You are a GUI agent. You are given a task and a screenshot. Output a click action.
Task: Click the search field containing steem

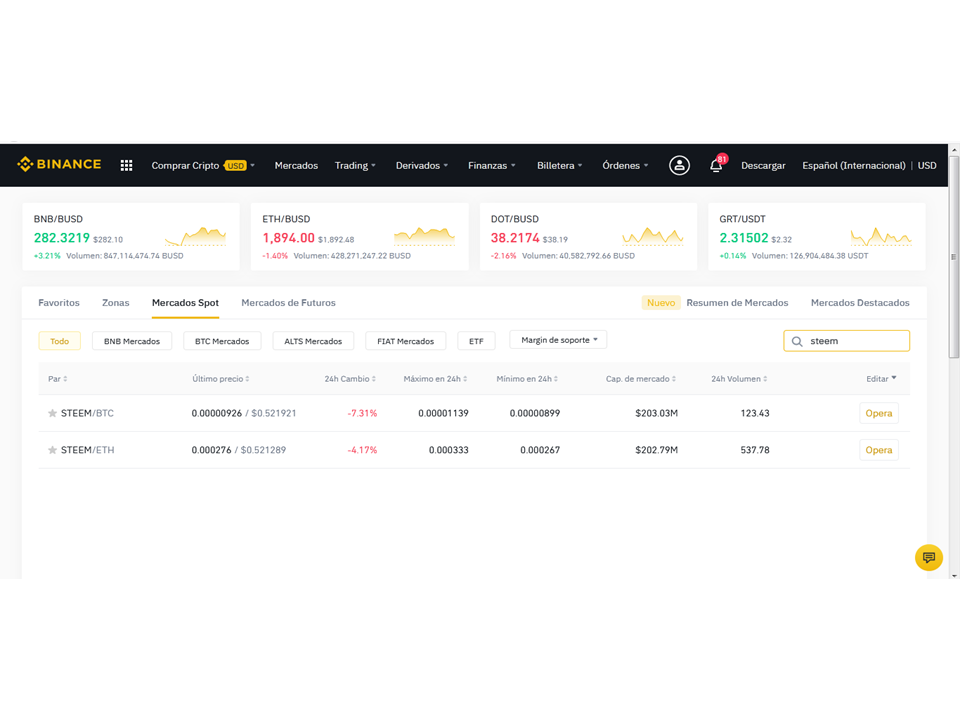(846, 341)
